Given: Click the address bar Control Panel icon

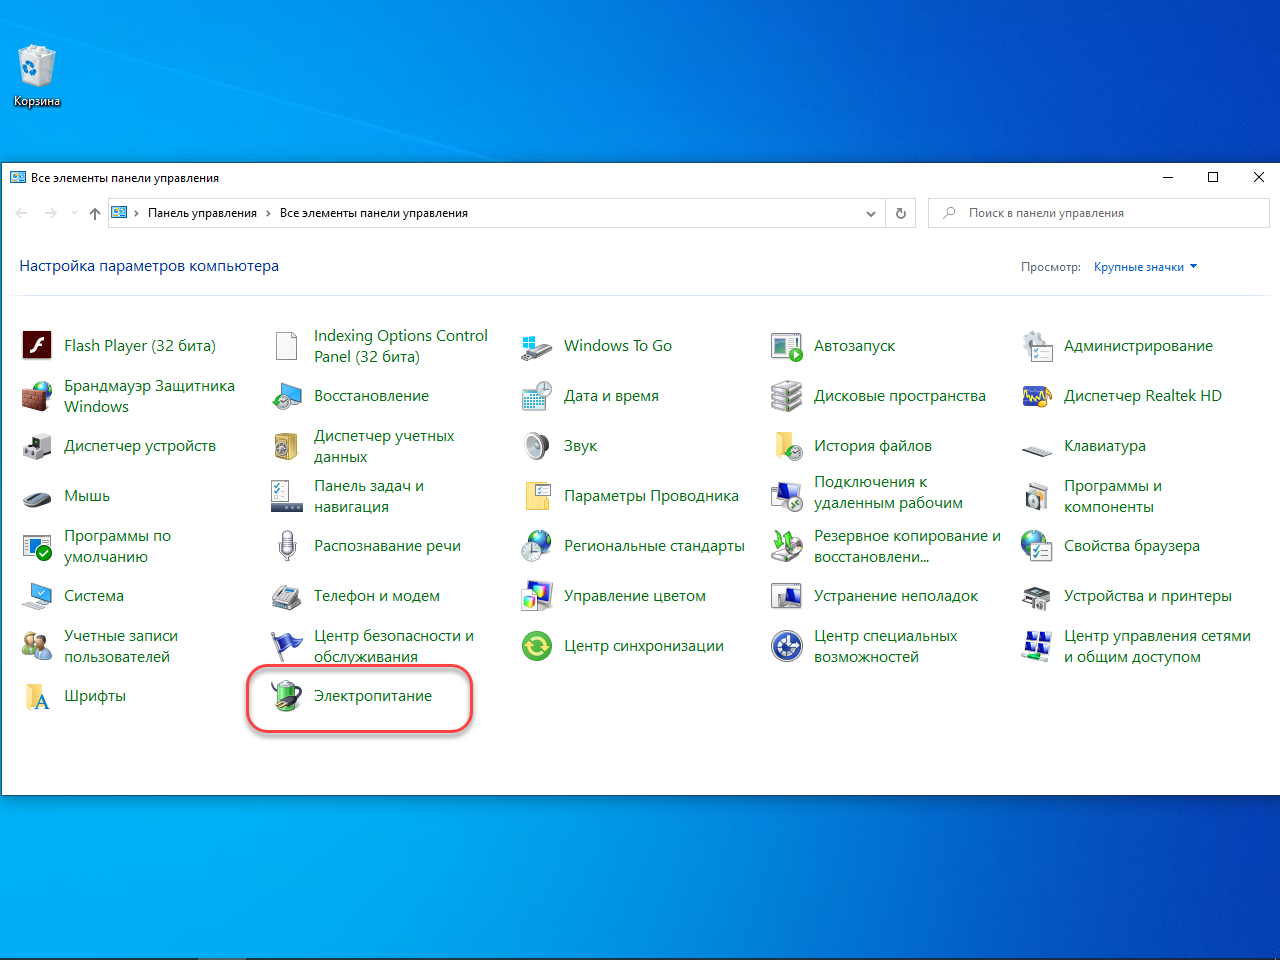Looking at the screenshot, I should pos(120,213).
